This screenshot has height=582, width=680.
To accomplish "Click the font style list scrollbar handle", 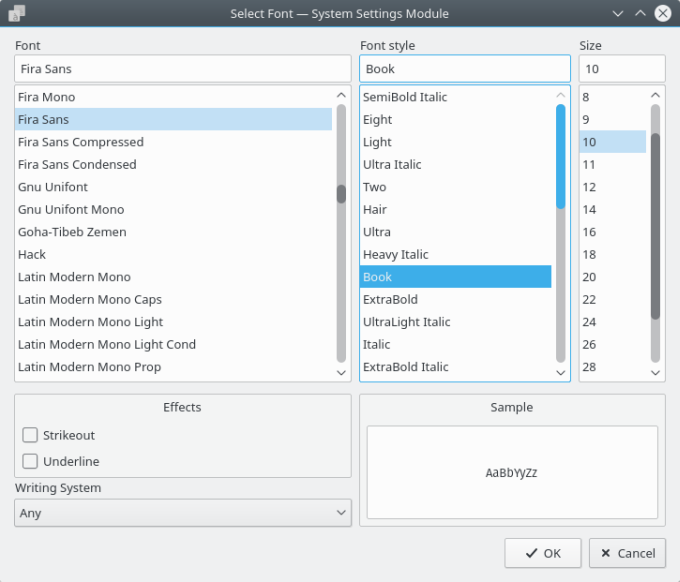I will pyautogui.click(x=561, y=157).
